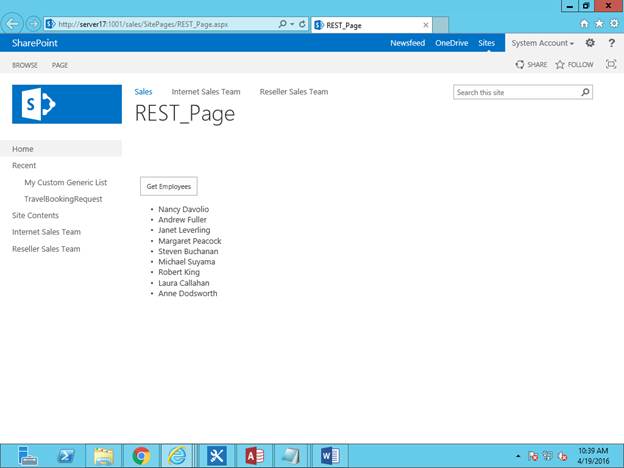The width and height of the screenshot is (624, 468).
Task: Switch to Internet Explorer in taskbar
Action: [178, 456]
